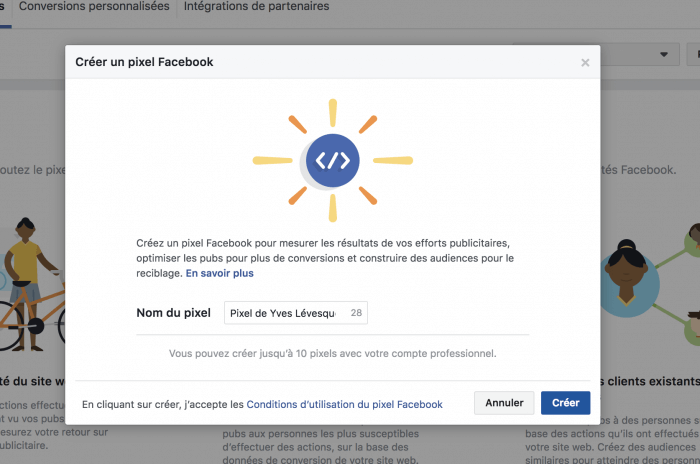Viewport: 700px width, 464px height.
Task: Open the dropdown arrow at top right
Action: point(662,54)
